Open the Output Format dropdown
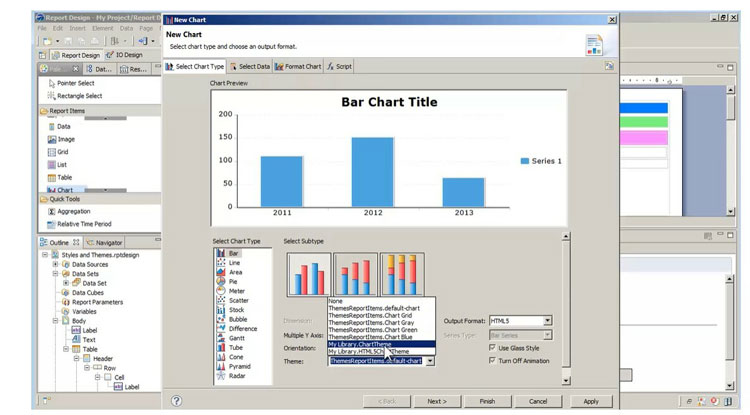The width and height of the screenshot is (750, 415). (x=547, y=321)
